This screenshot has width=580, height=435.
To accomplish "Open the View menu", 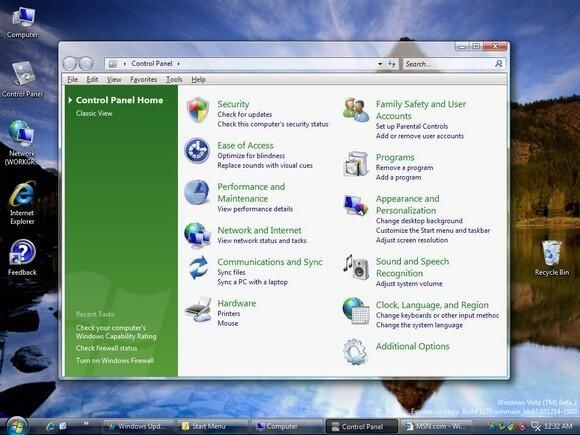I will pos(114,80).
